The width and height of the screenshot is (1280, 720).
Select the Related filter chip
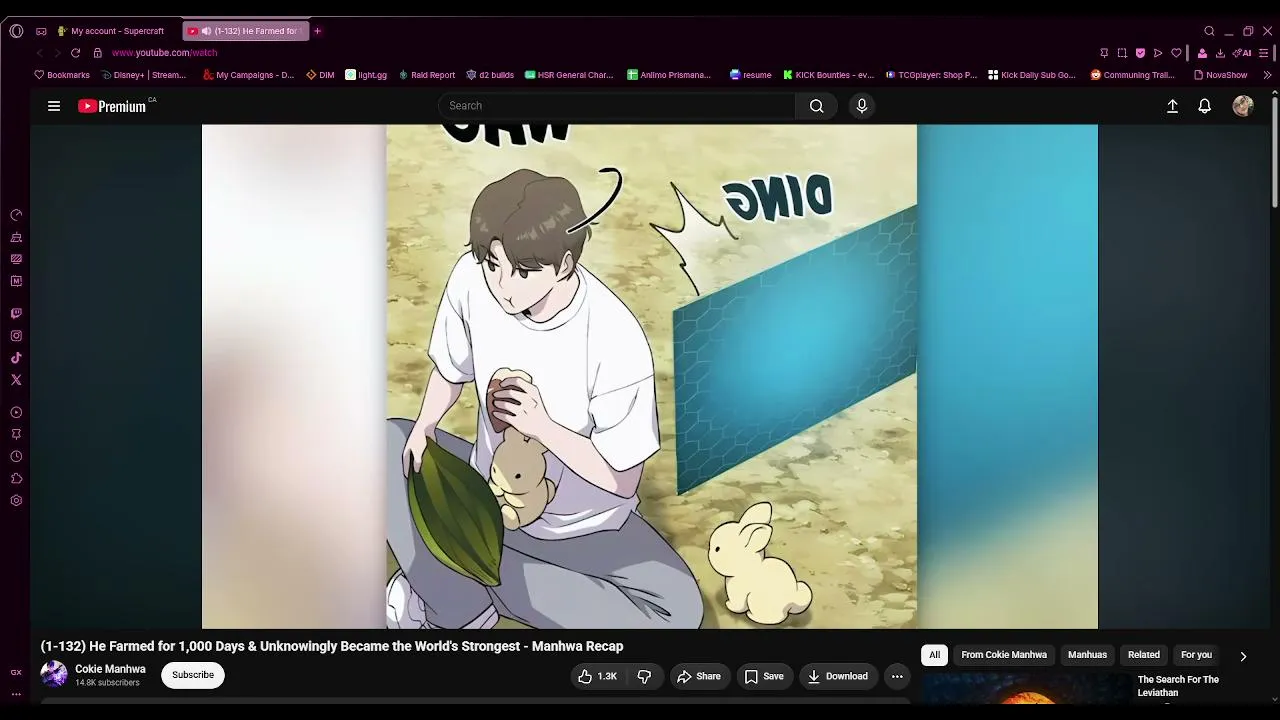point(1144,655)
